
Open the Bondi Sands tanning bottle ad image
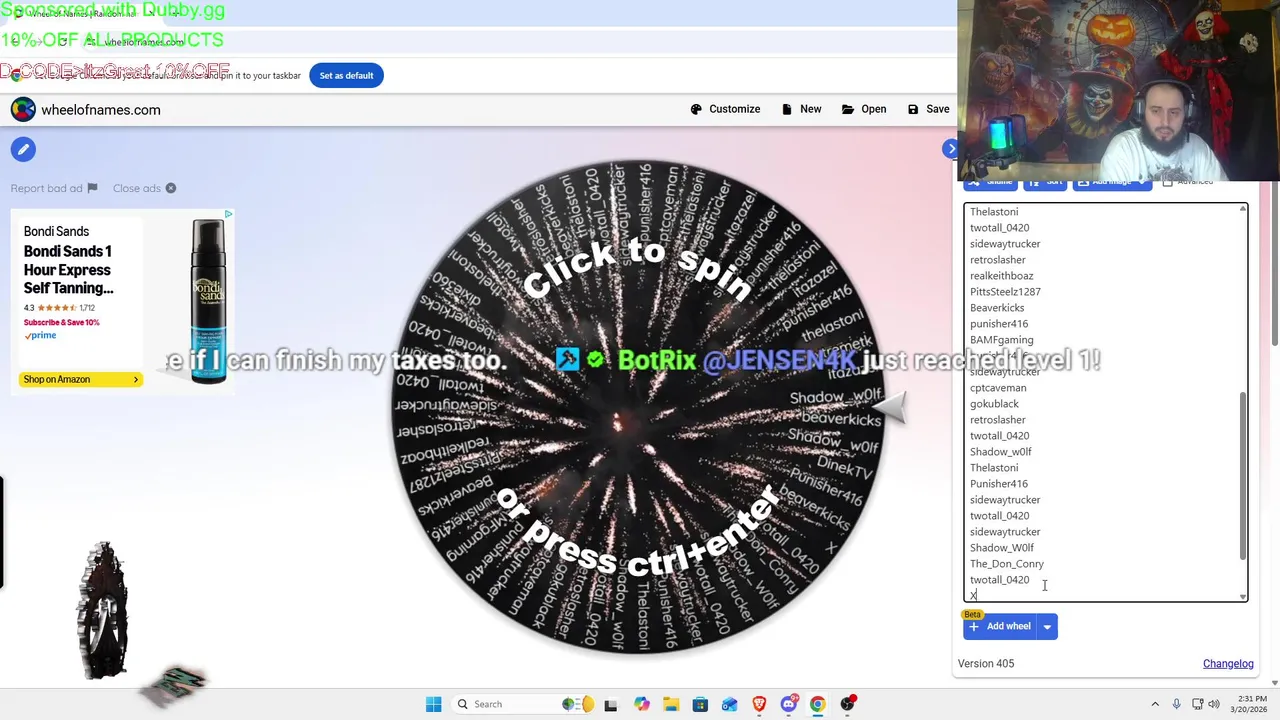[208, 301]
